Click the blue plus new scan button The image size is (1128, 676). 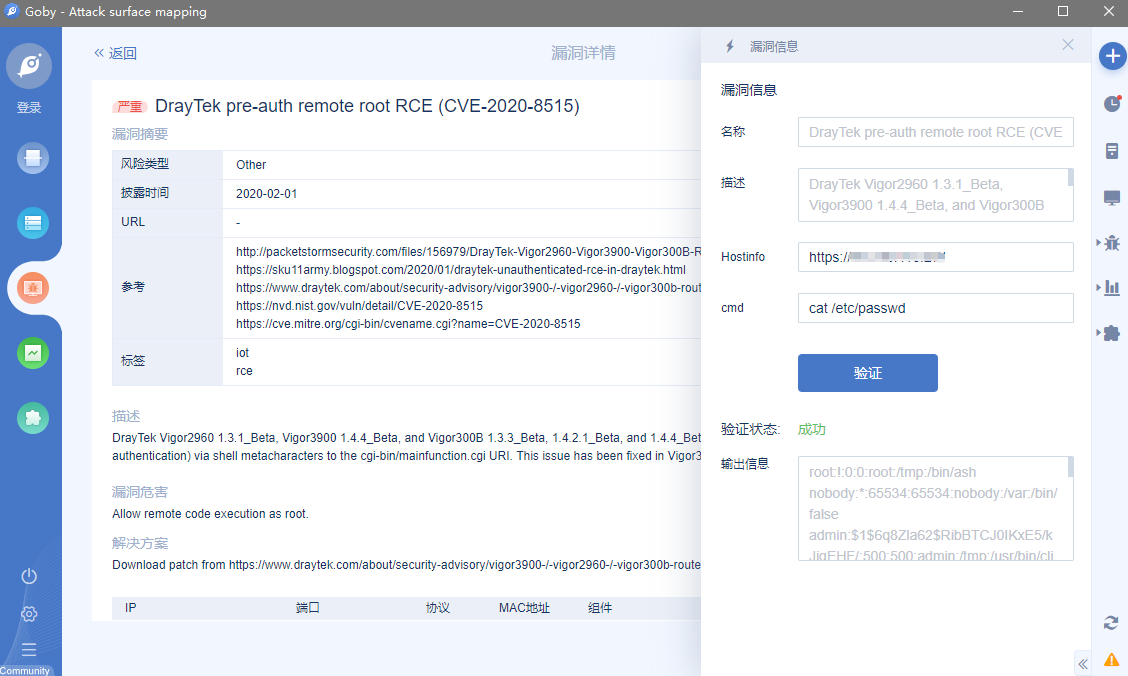point(1112,56)
